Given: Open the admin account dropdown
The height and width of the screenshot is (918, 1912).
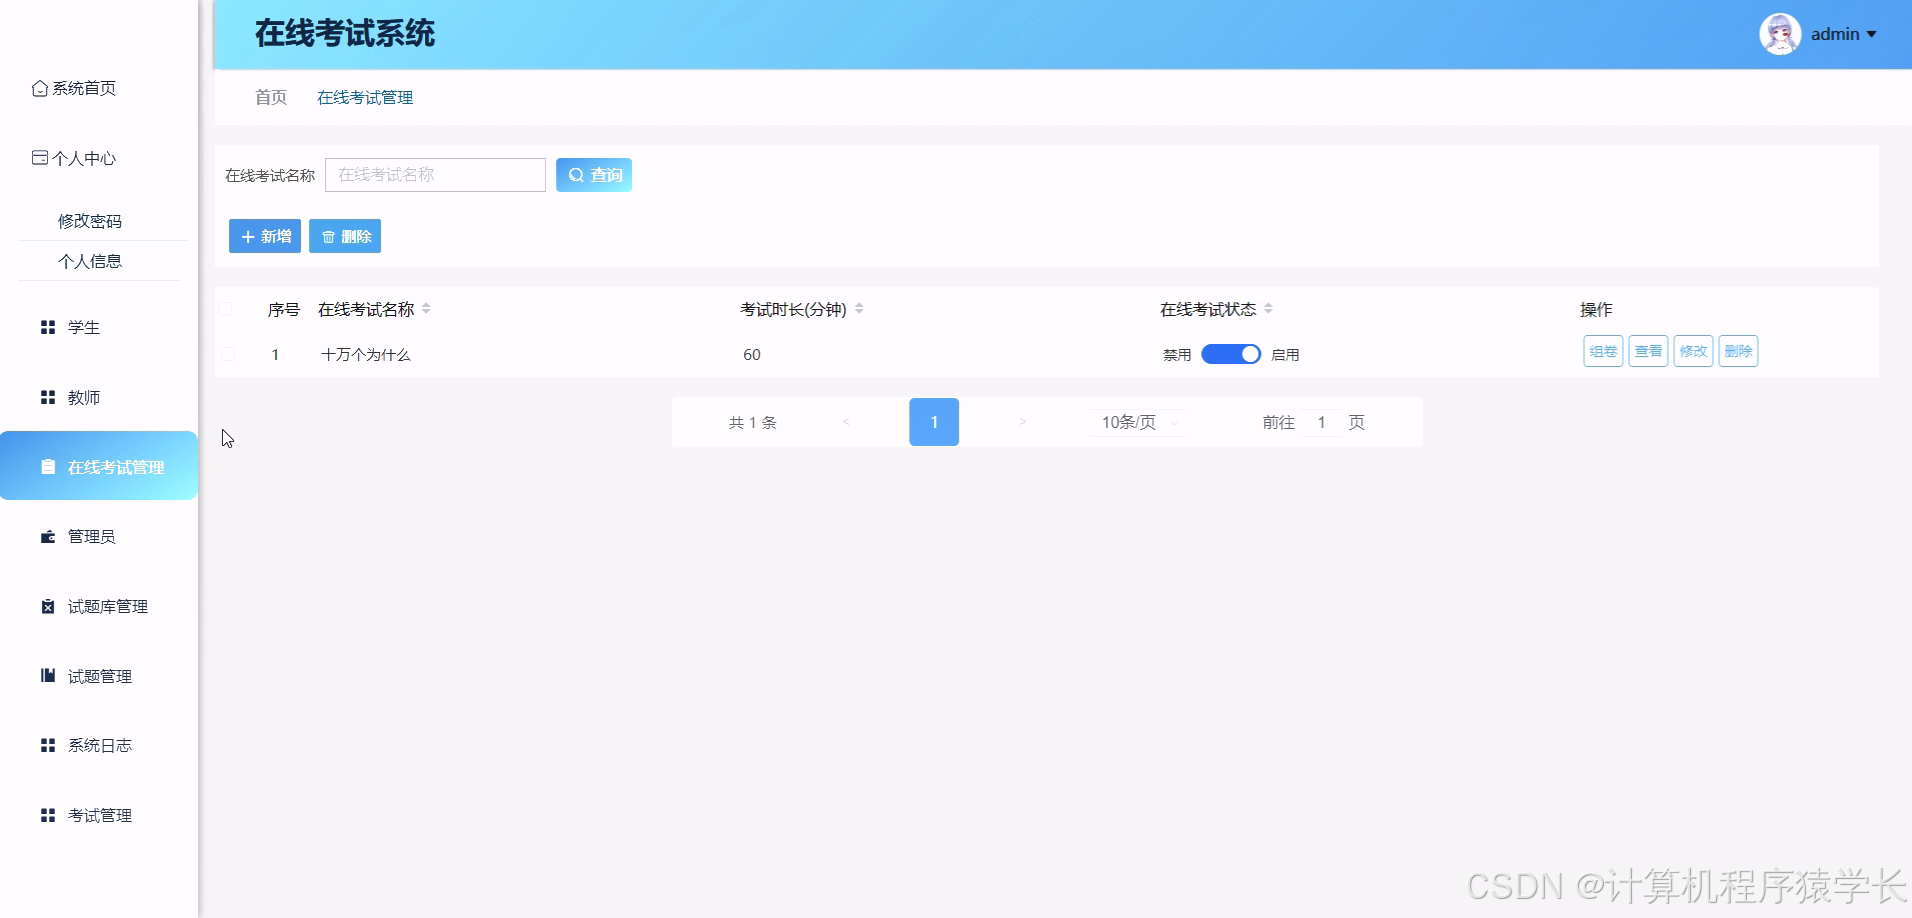Looking at the screenshot, I should [1836, 33].
